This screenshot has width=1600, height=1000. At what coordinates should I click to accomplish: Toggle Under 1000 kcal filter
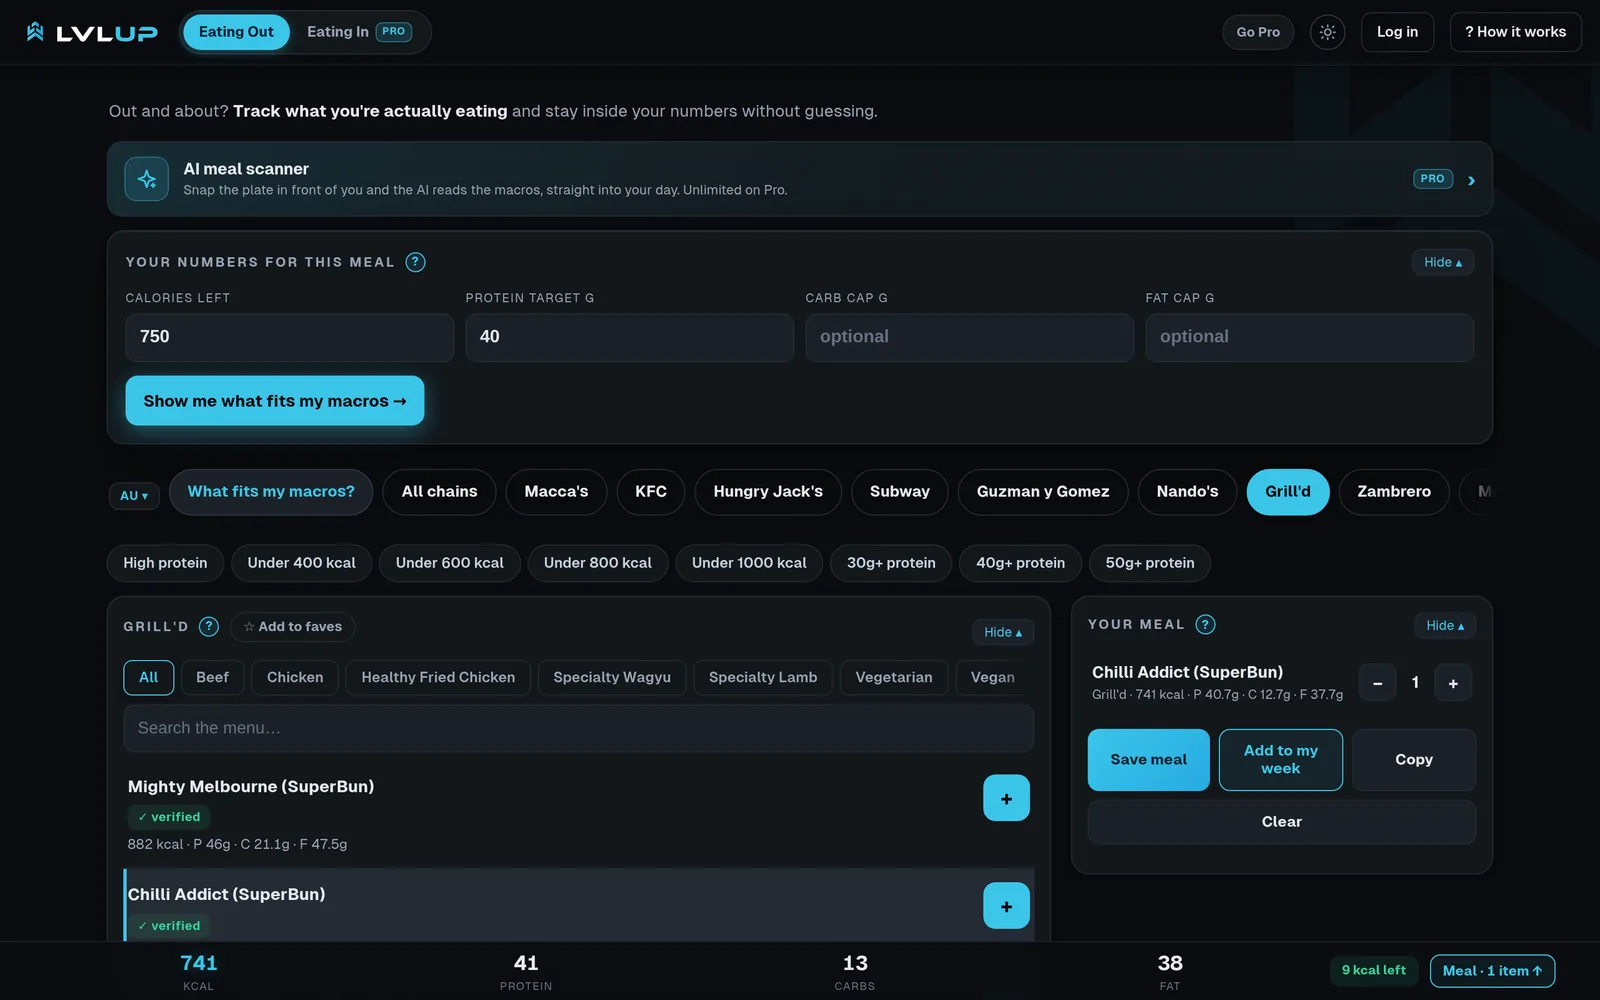(x=749, y=563)
